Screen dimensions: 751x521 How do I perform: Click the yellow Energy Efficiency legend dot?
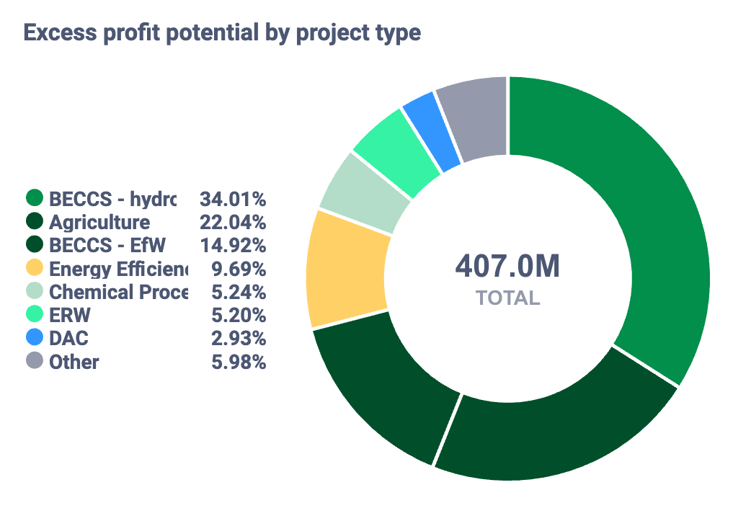click(35, 269)
